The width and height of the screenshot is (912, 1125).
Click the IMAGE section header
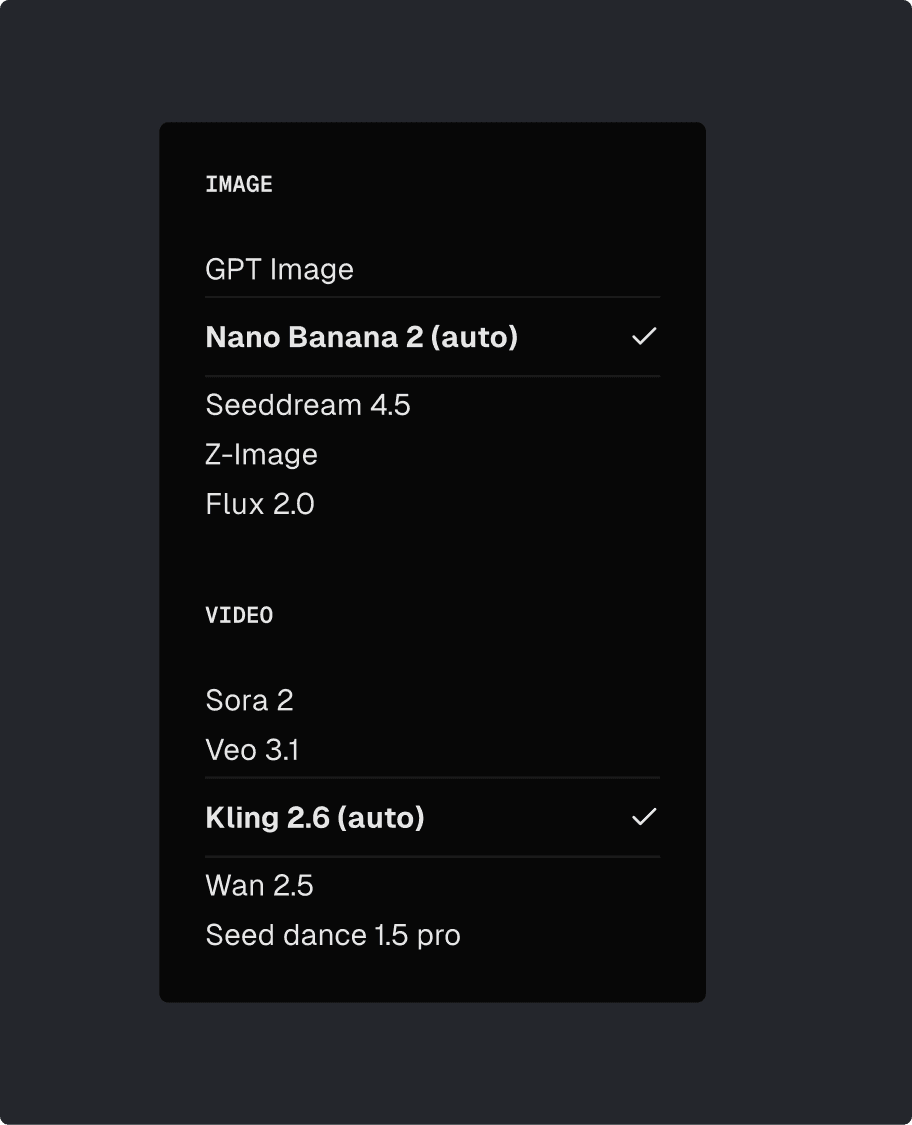[240, 184]
